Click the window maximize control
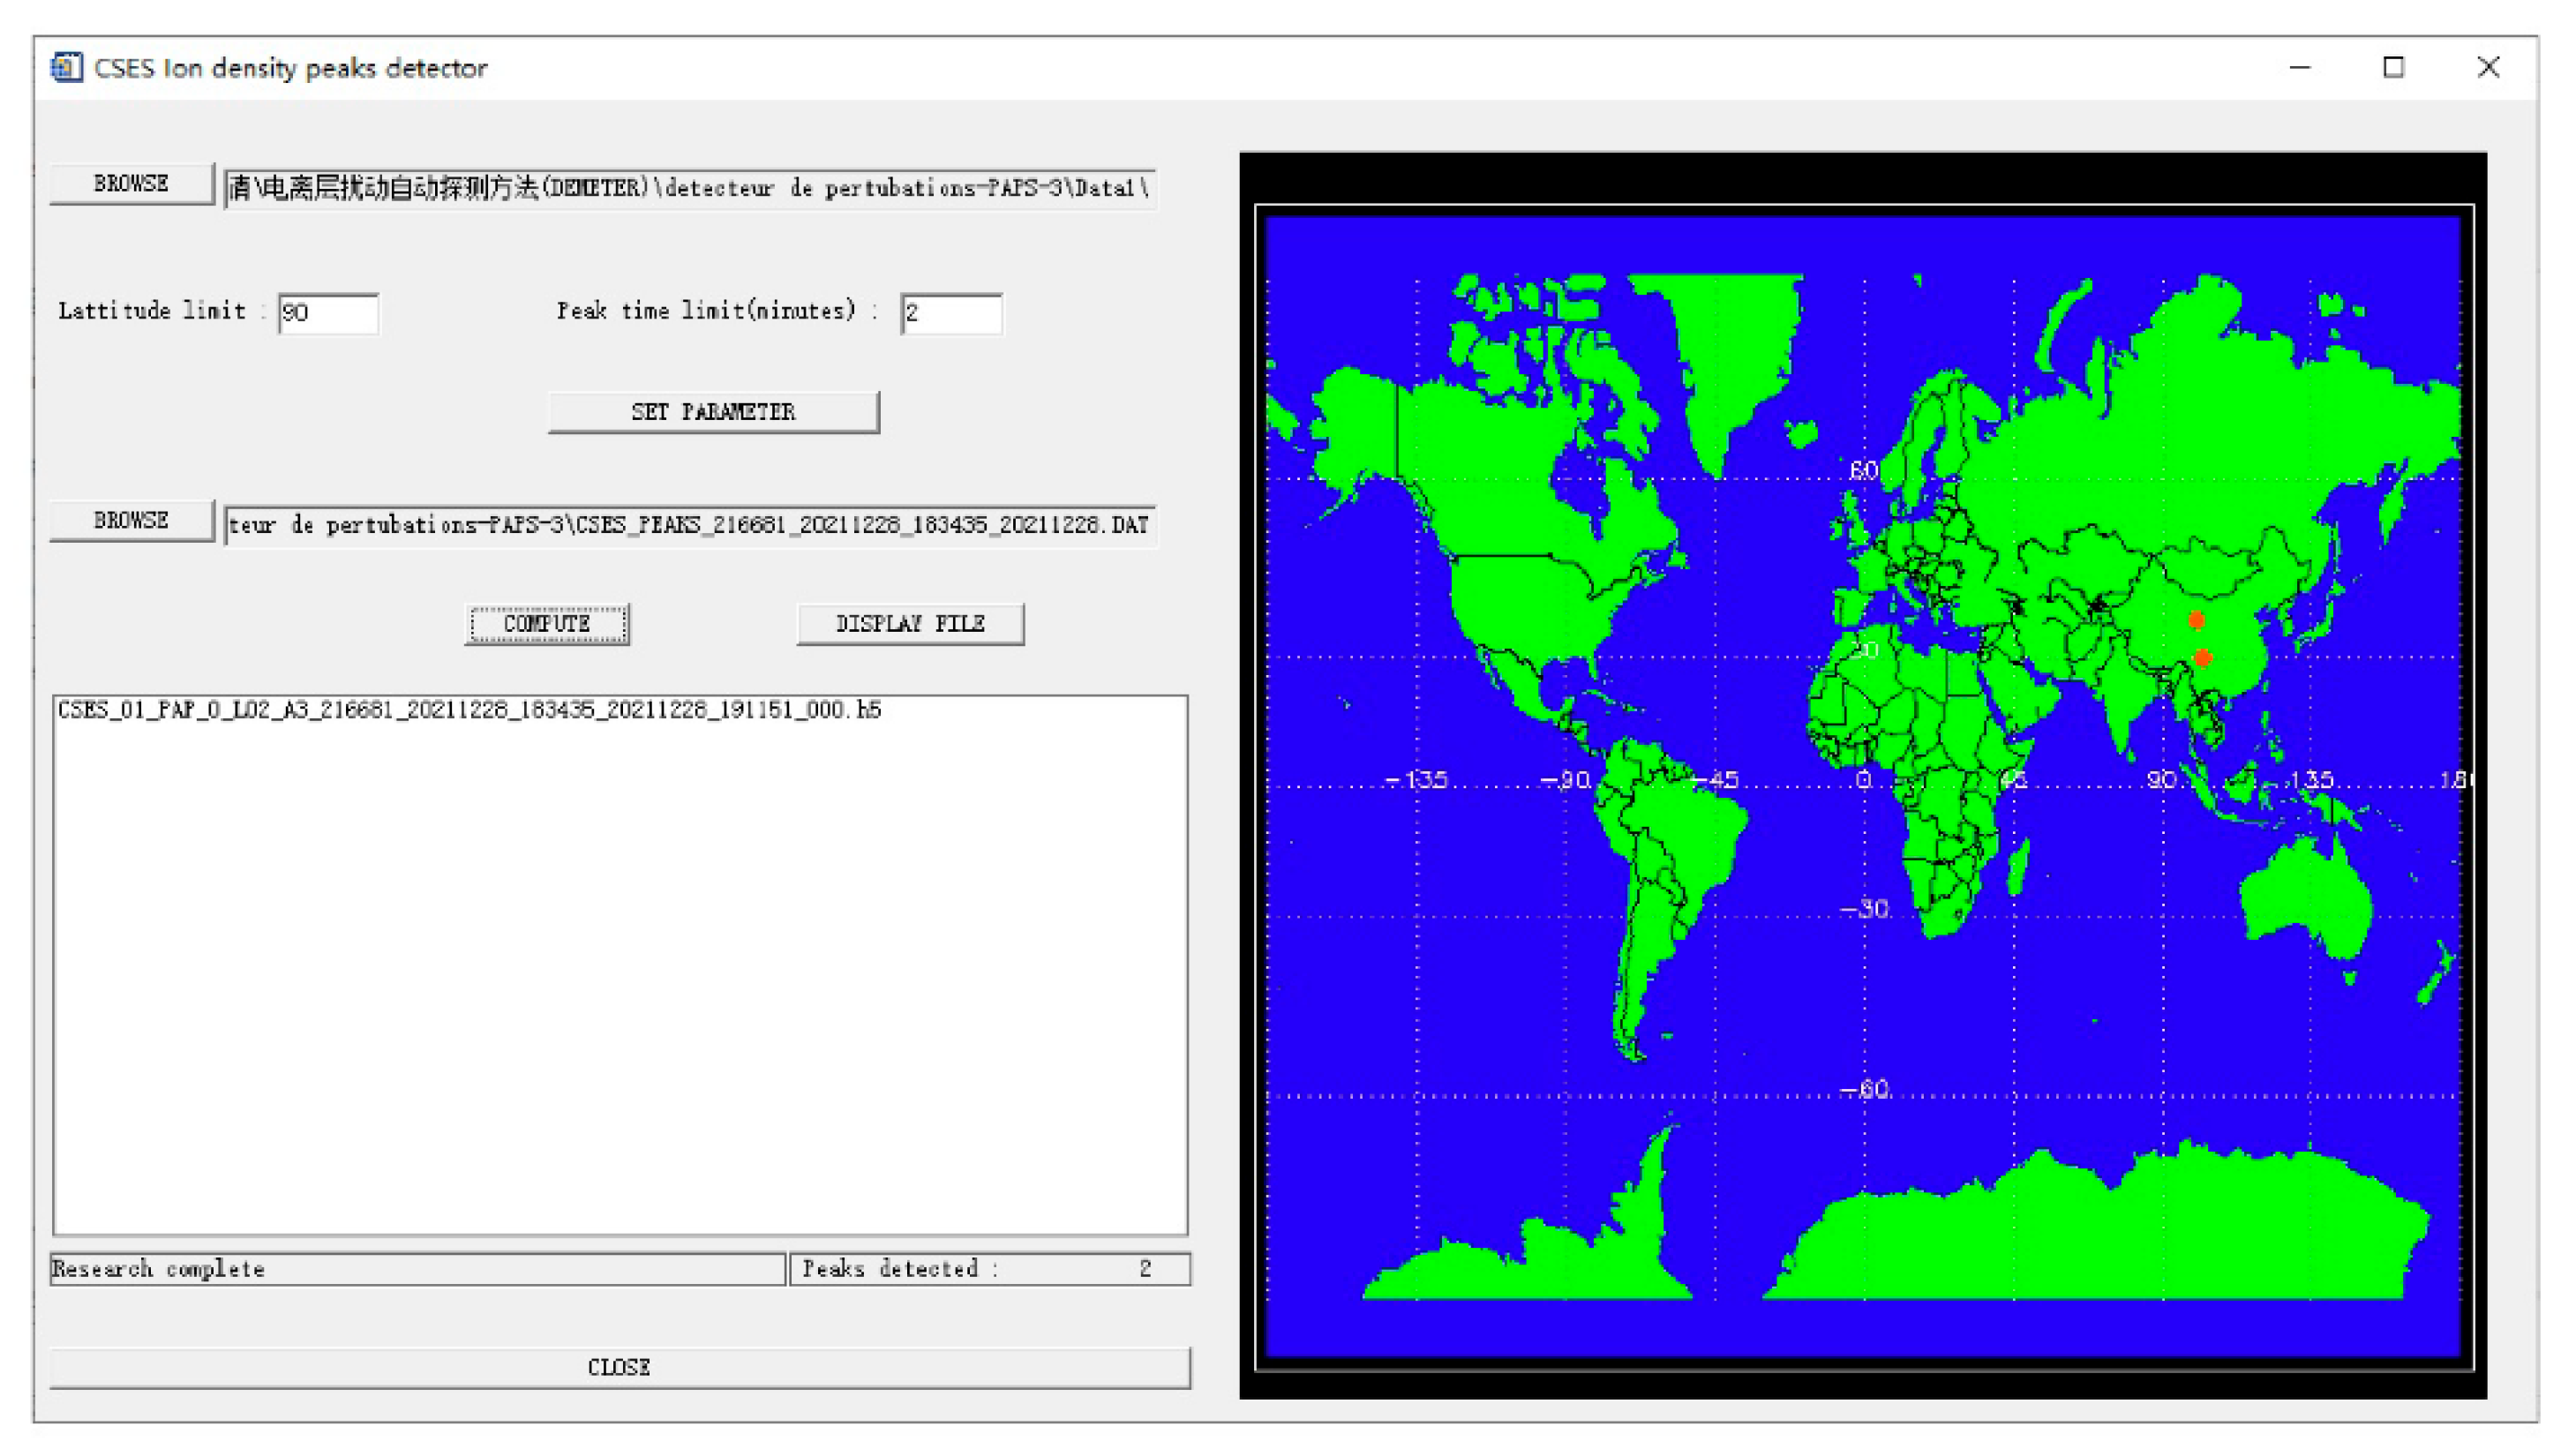 tap(2394, 67)
